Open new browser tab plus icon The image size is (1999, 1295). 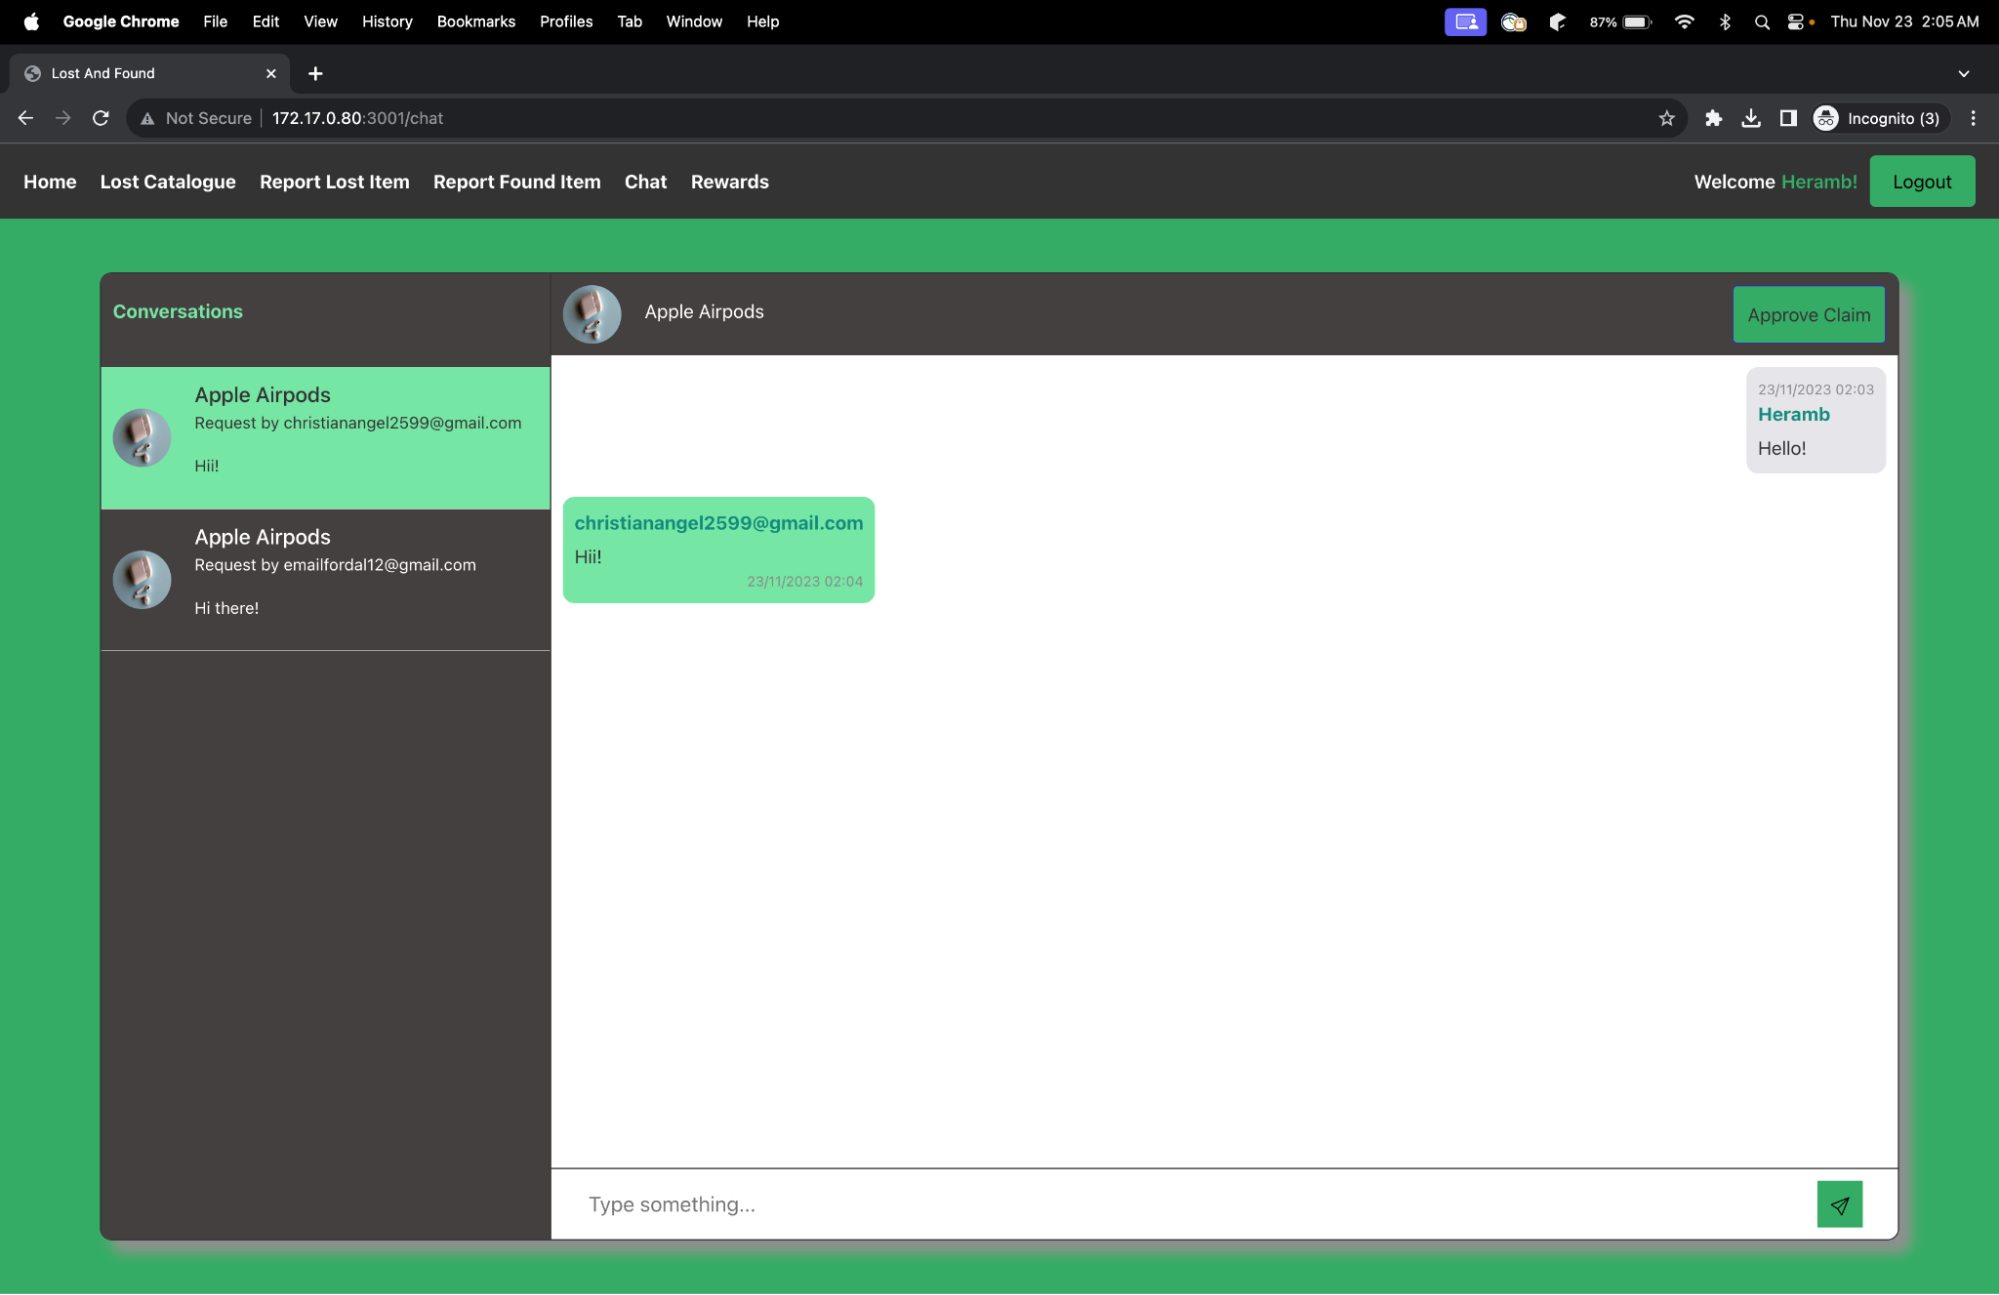[315, 73]
